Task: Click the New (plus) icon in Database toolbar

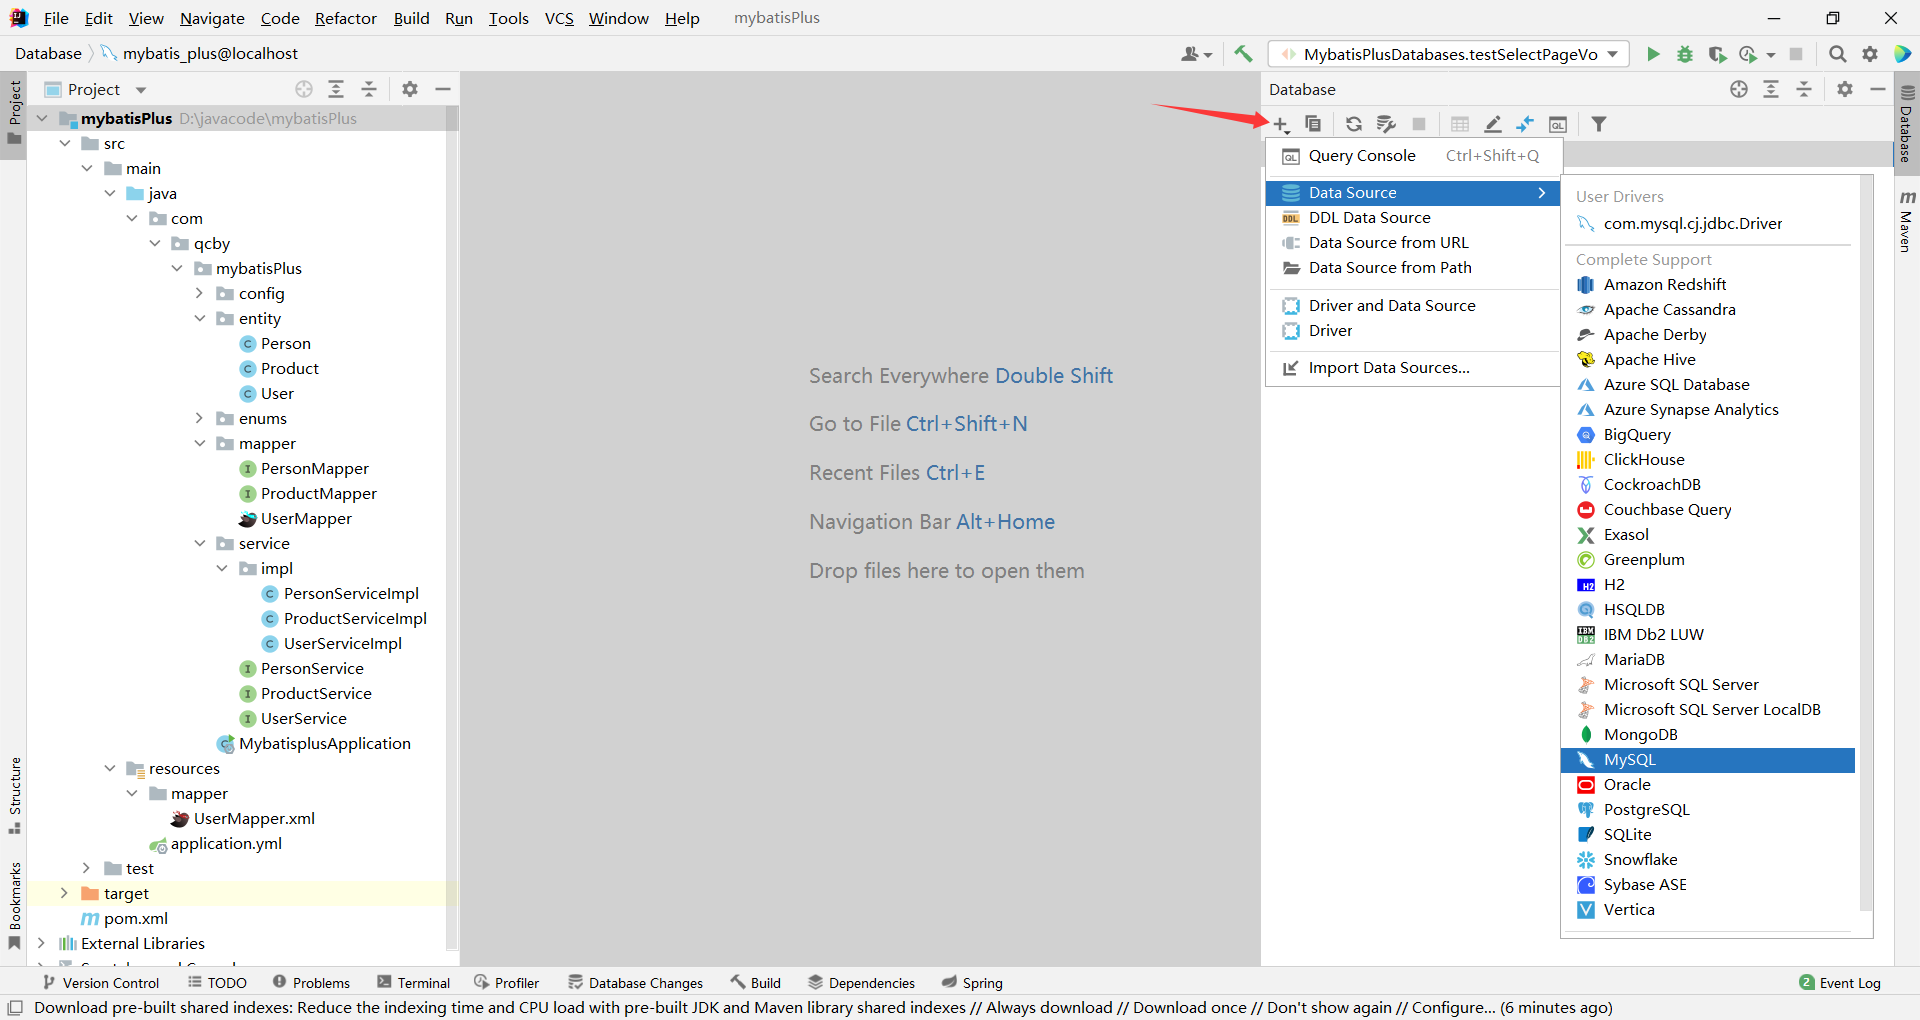Action: point(1281,124)
